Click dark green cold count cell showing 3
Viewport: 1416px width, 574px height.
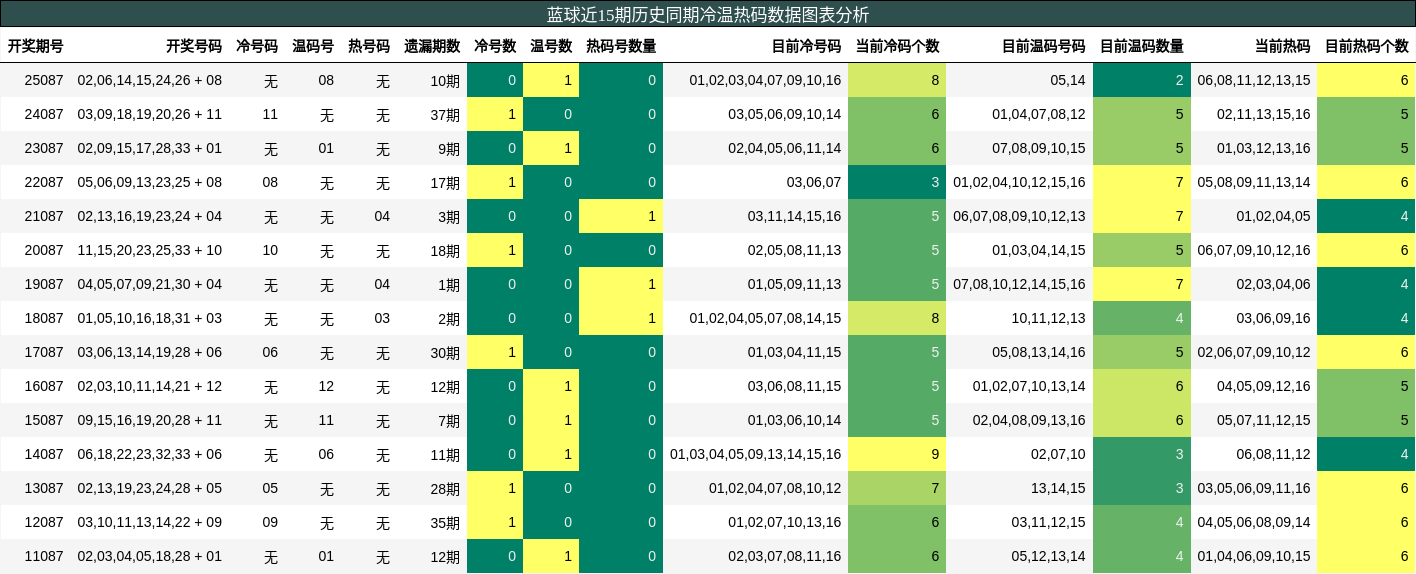point(897,182)
